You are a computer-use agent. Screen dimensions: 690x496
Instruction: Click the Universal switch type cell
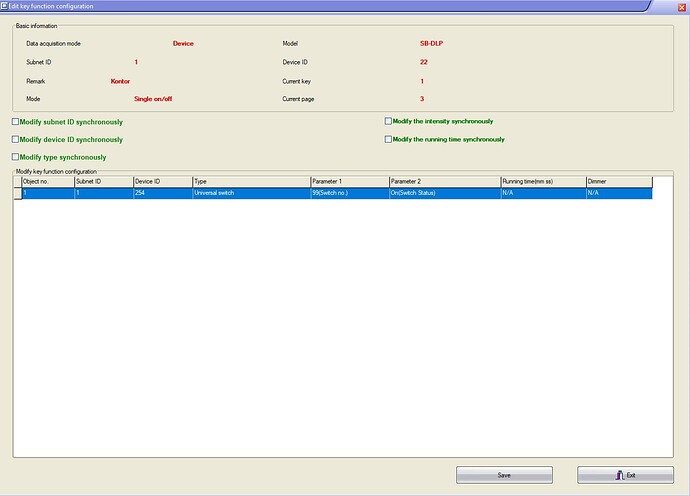251,193
